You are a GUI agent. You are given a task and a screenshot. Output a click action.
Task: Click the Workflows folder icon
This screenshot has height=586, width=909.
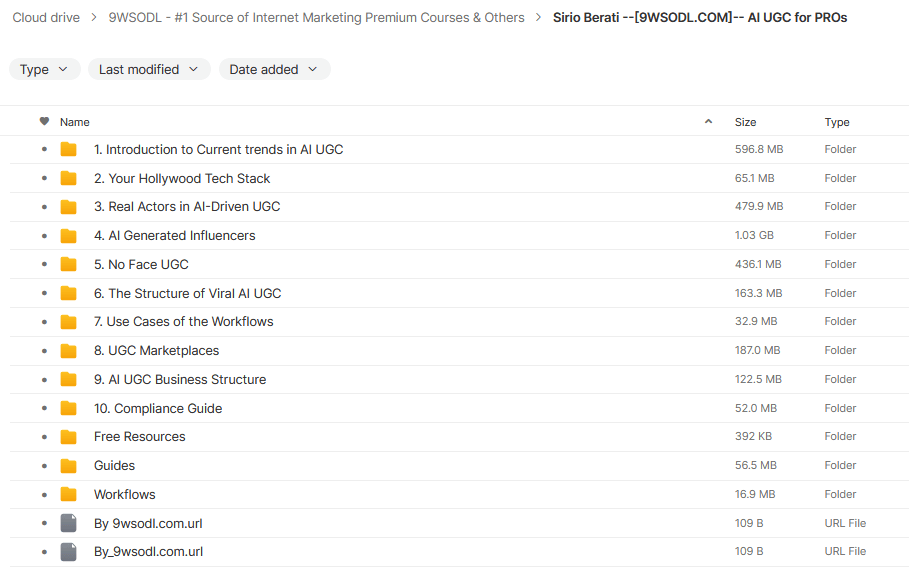(x=68, y=494)
